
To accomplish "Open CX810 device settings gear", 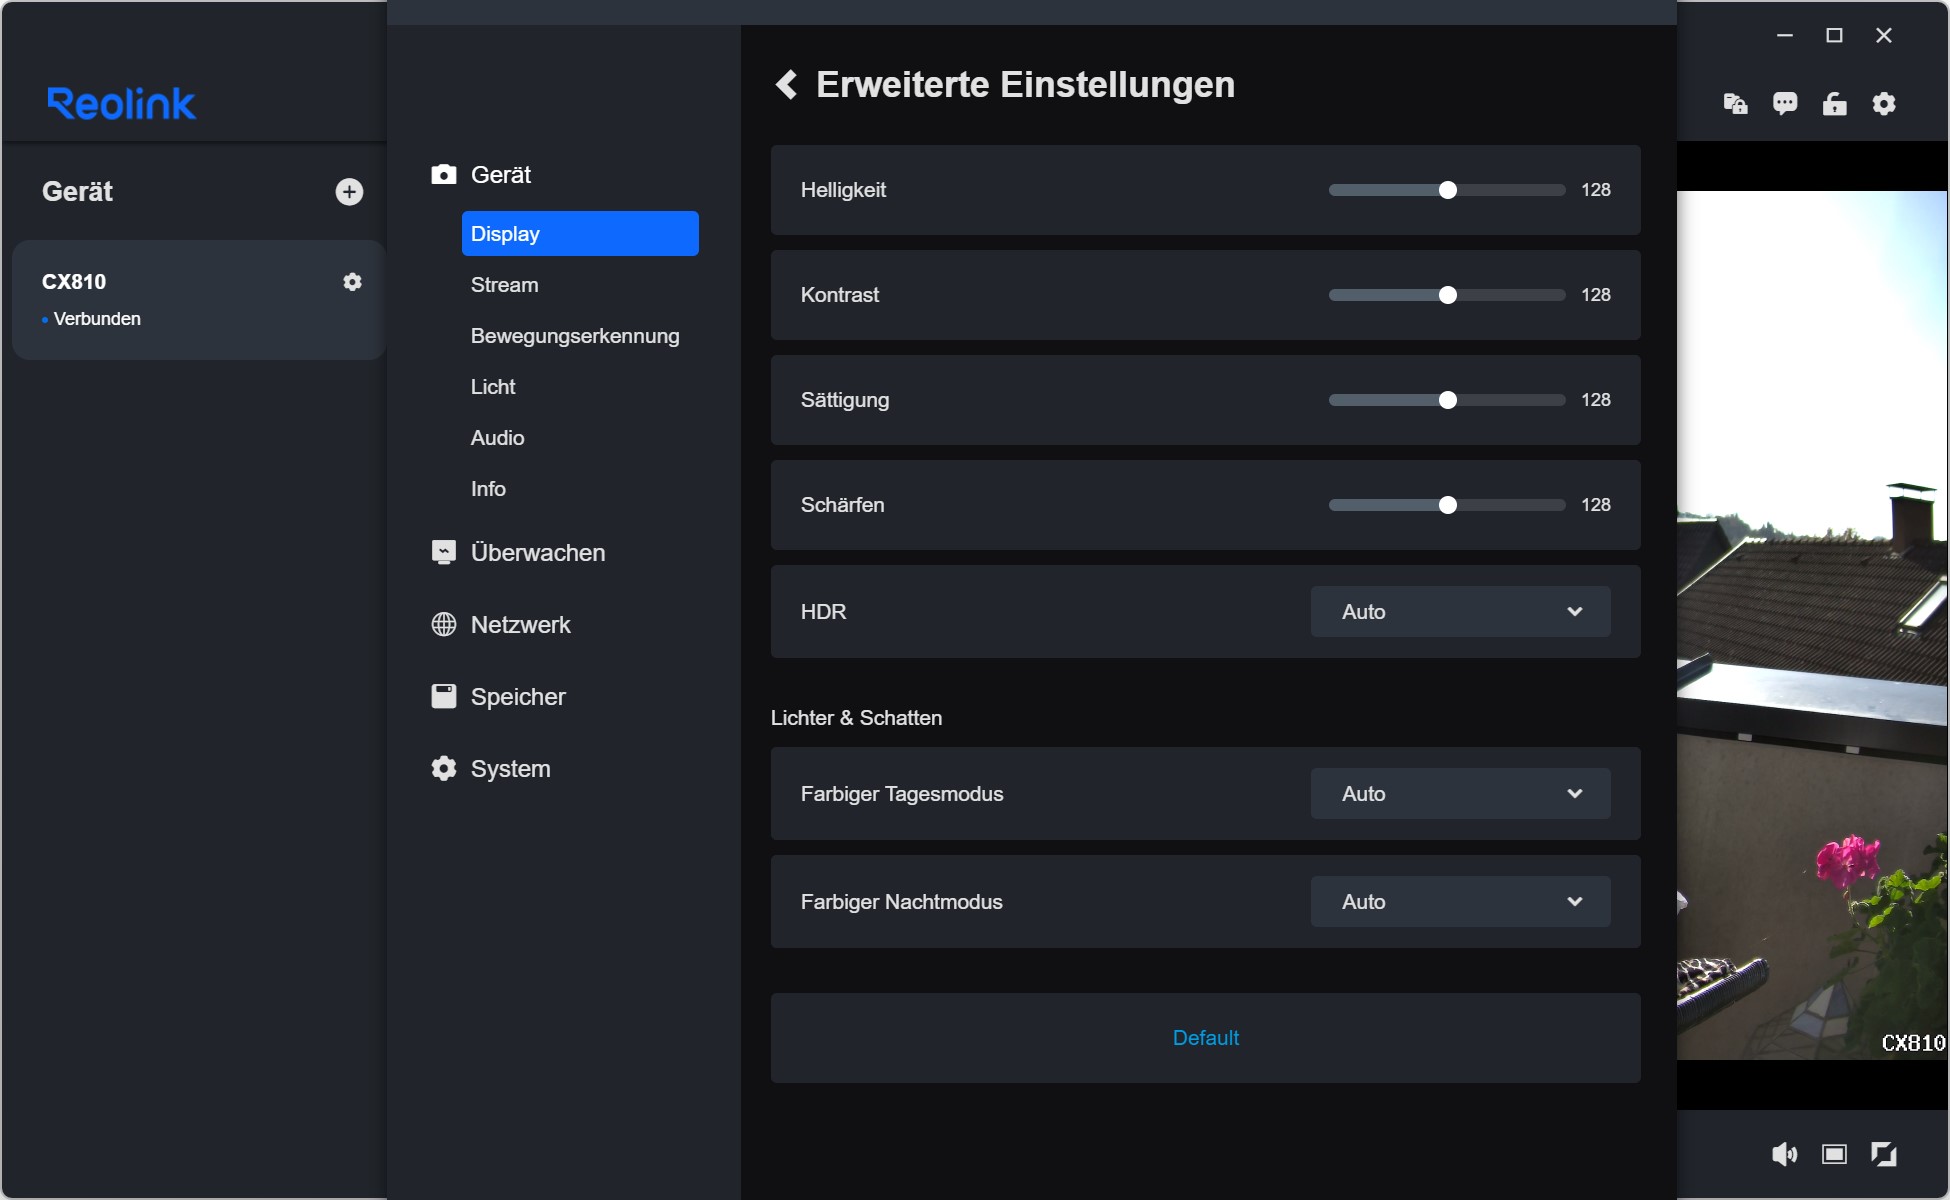I will pos(352,282).
